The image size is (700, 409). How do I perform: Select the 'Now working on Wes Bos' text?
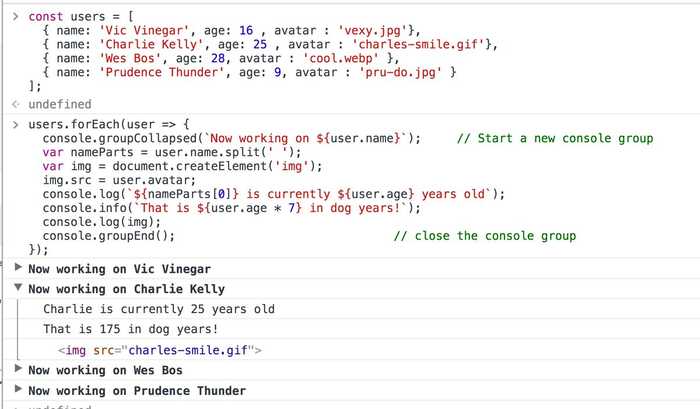[x=106, y=371]
